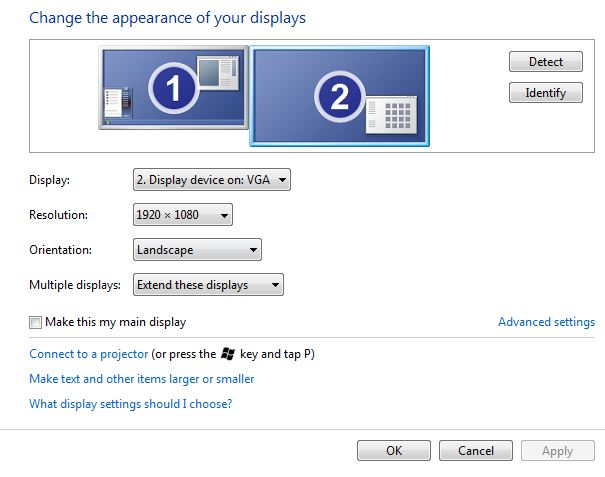The image size is (605, 477).
Task: Click the grid window thumbnail on monitor 2
Action: tap(391, 115)
